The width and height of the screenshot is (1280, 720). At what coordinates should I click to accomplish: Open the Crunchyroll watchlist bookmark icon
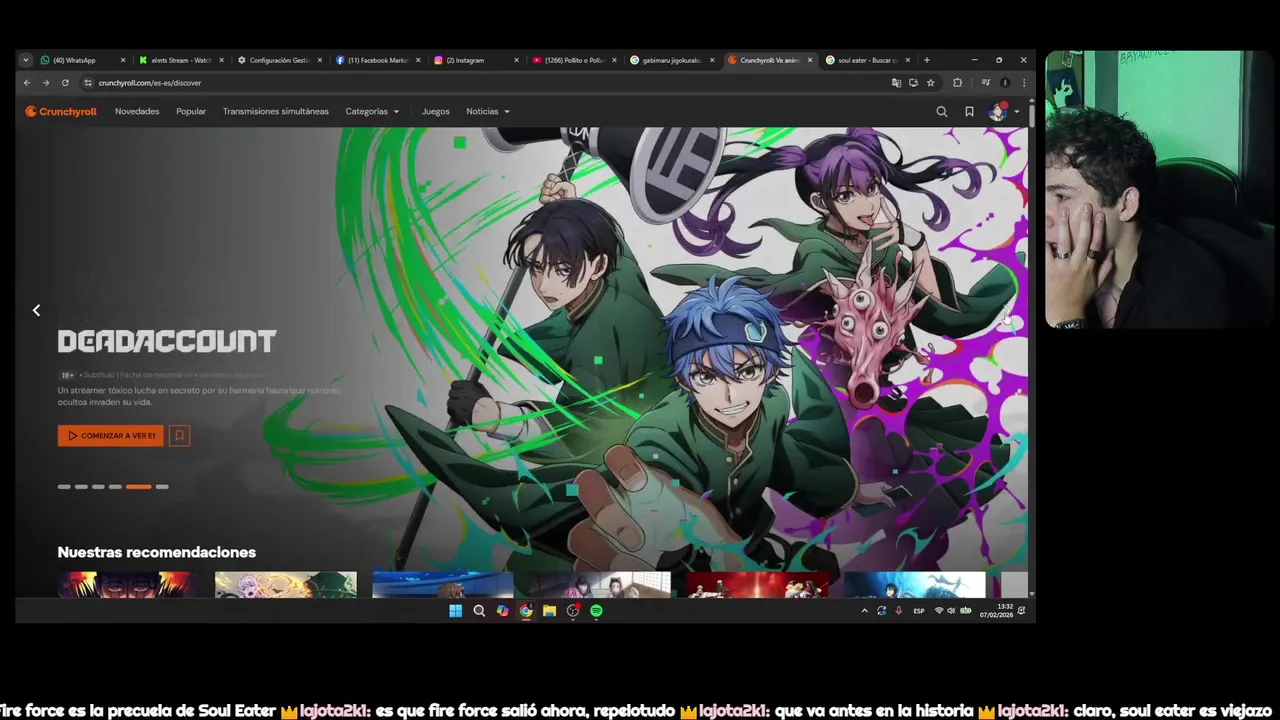click(x=969, y=111)
